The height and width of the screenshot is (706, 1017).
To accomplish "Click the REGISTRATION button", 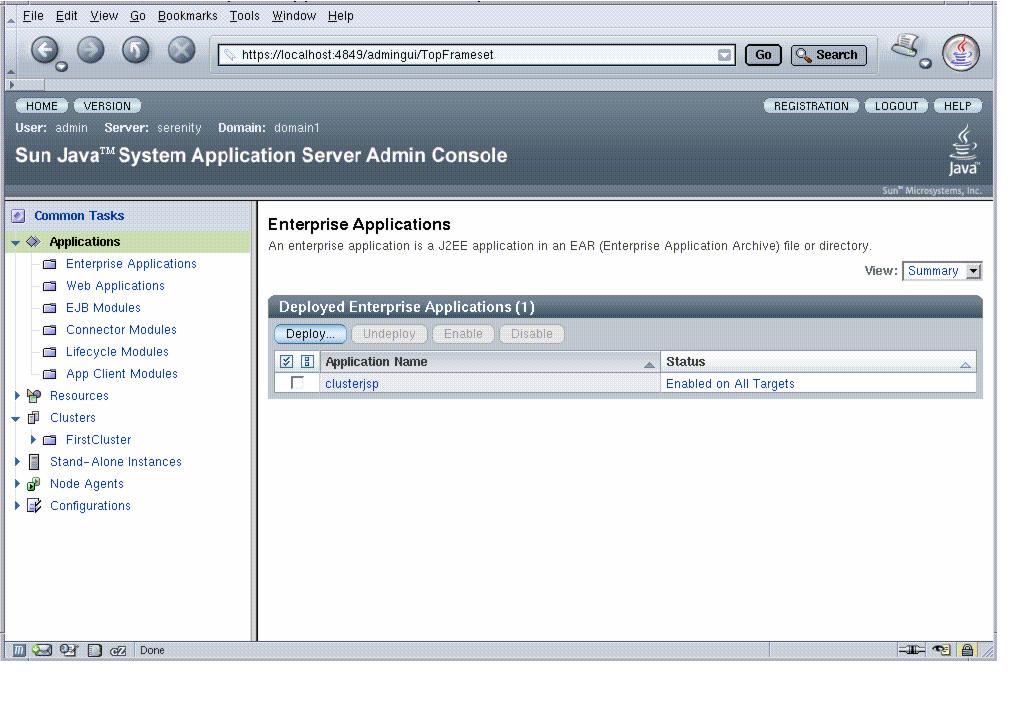I will (811, 106).
